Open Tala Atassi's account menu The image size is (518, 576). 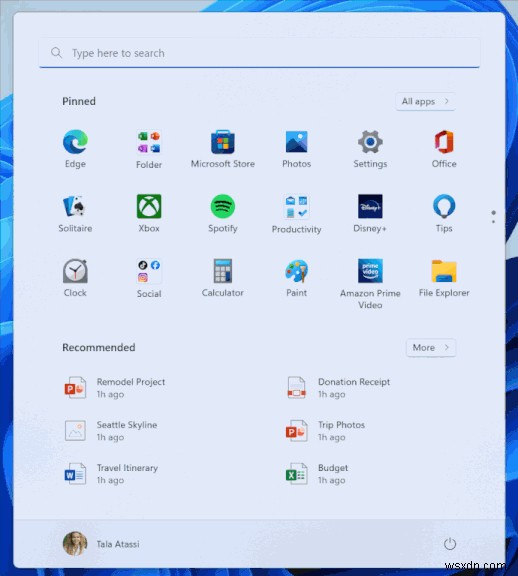101,544
